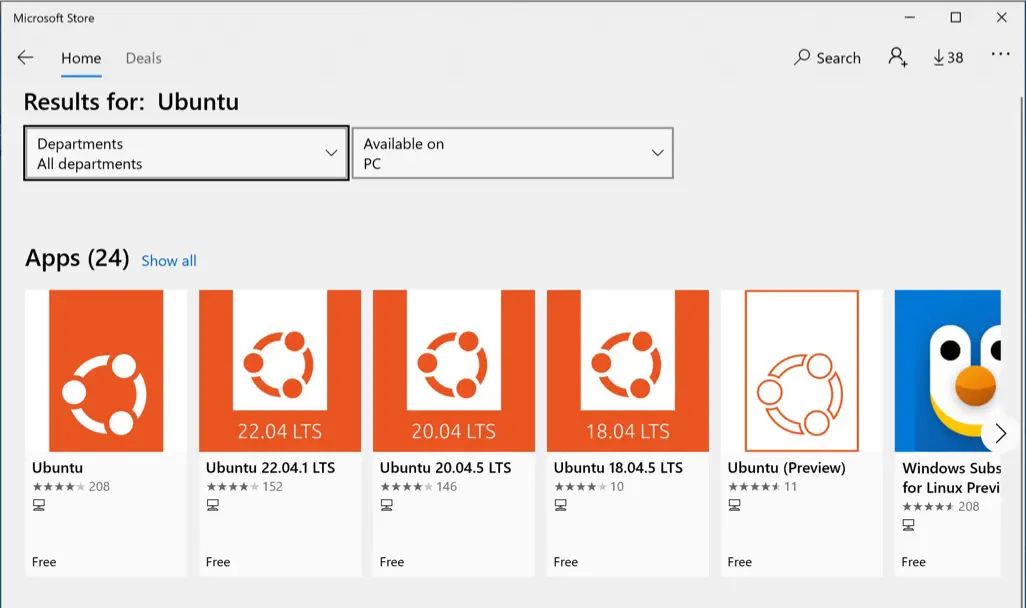Click the Ubuntu 22.04 LTS app icon
Viewport: 1026px width, 608px height.
[280, 371]
